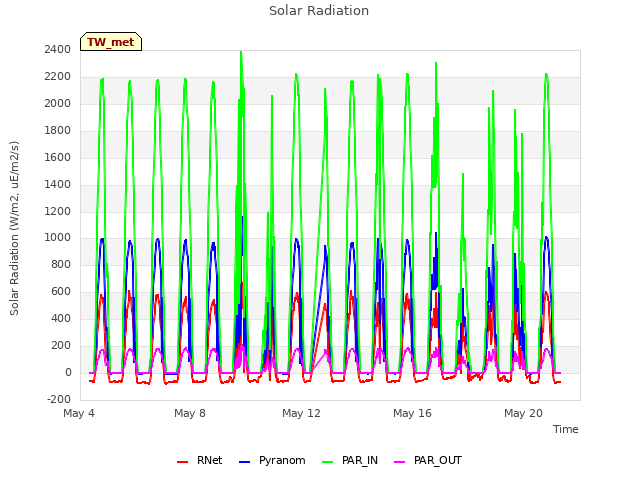Click the -200 y-axis tick label

point(59,400)
